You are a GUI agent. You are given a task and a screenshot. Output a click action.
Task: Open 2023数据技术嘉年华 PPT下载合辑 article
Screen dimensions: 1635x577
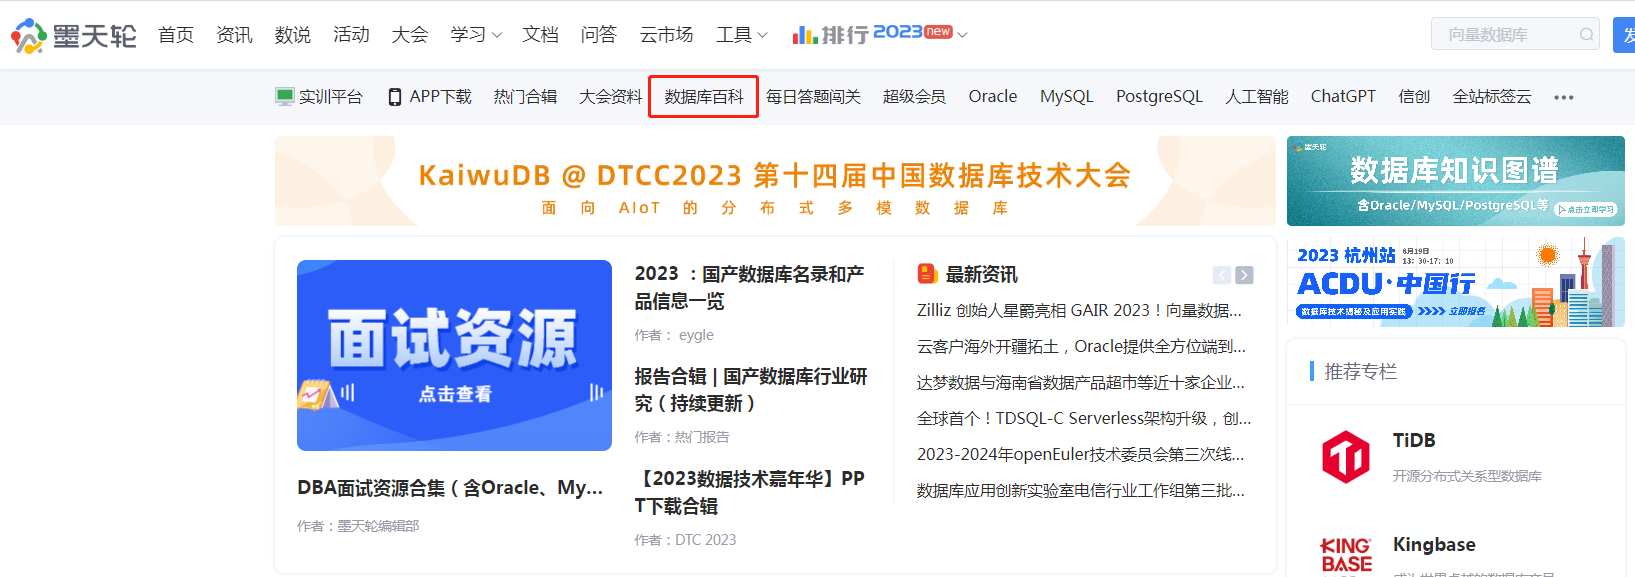[x=750, y=492]
